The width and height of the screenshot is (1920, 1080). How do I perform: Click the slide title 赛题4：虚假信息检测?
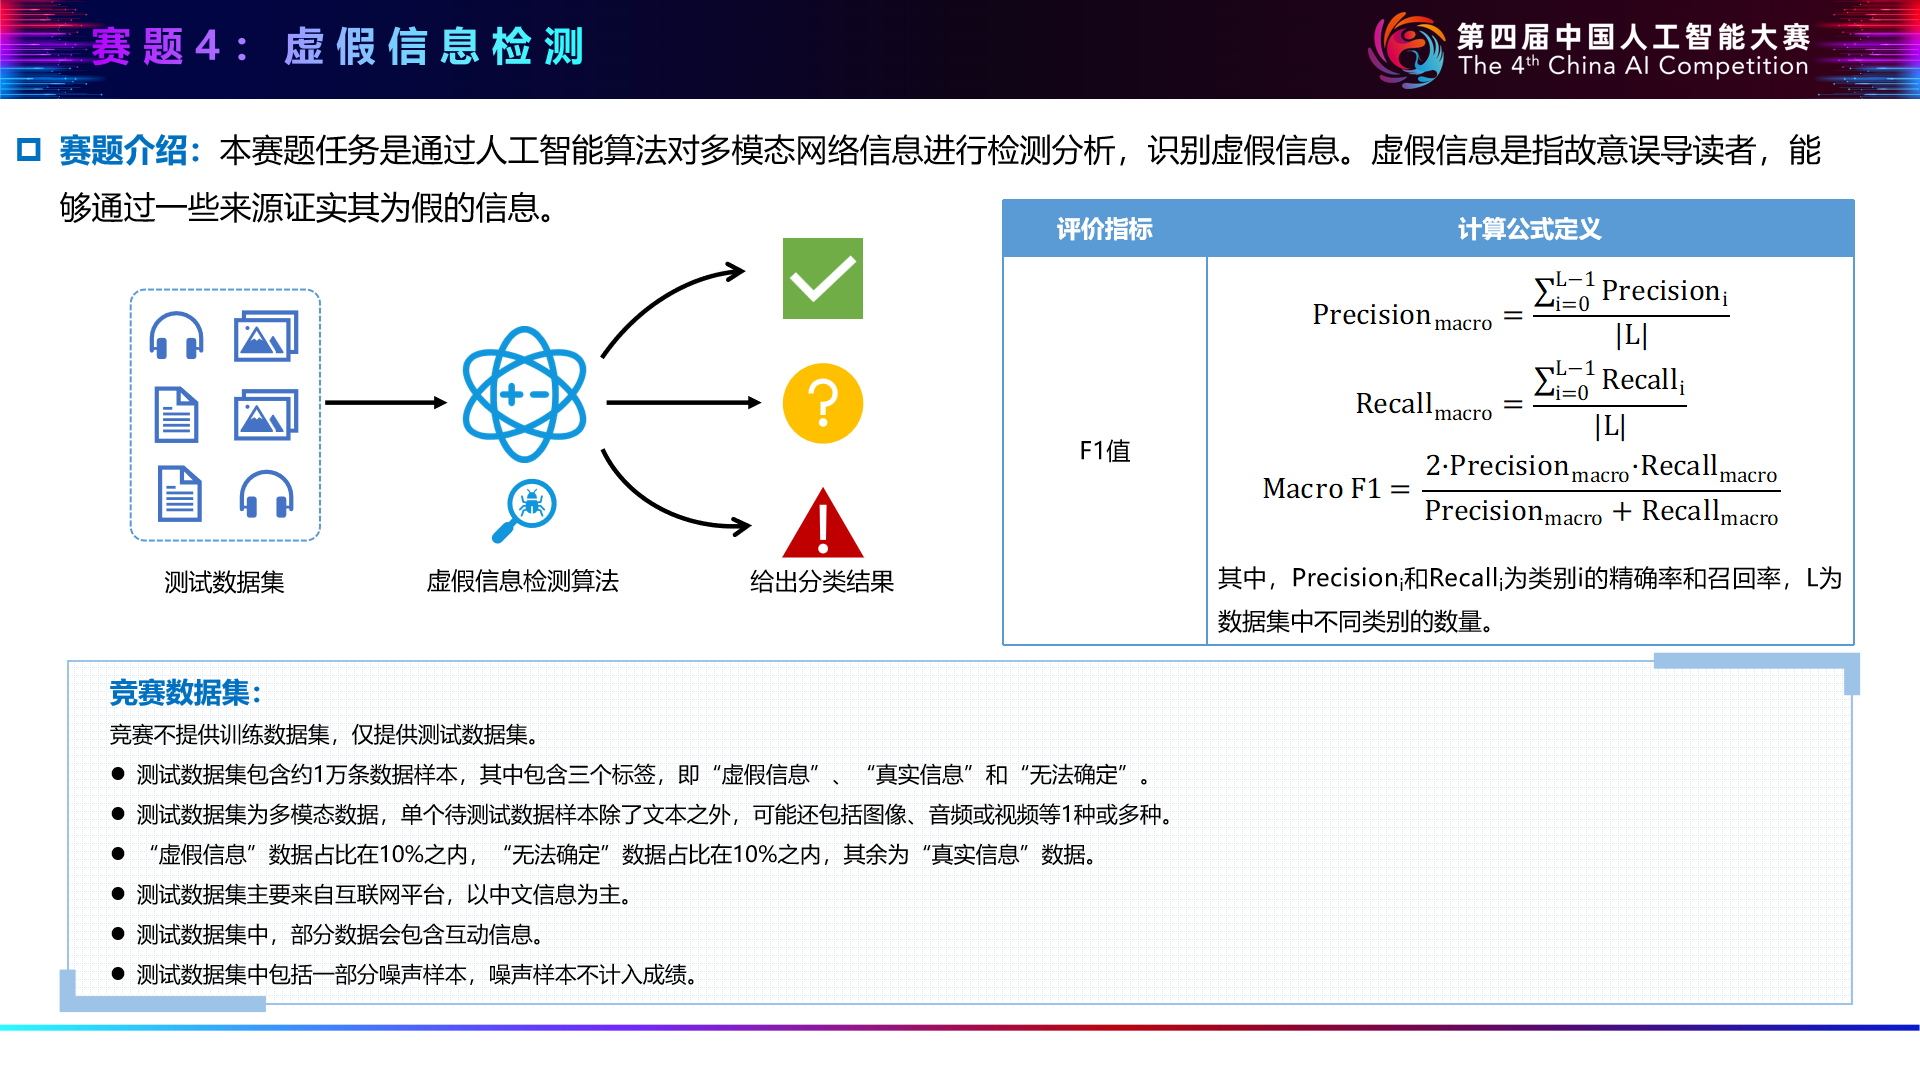tap(338, 47)
